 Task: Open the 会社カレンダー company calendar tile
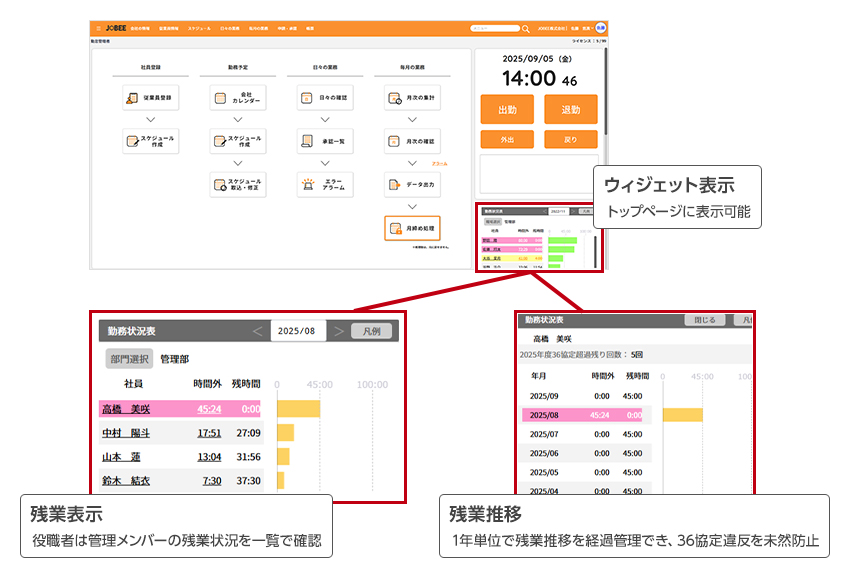tap(238, 98)
